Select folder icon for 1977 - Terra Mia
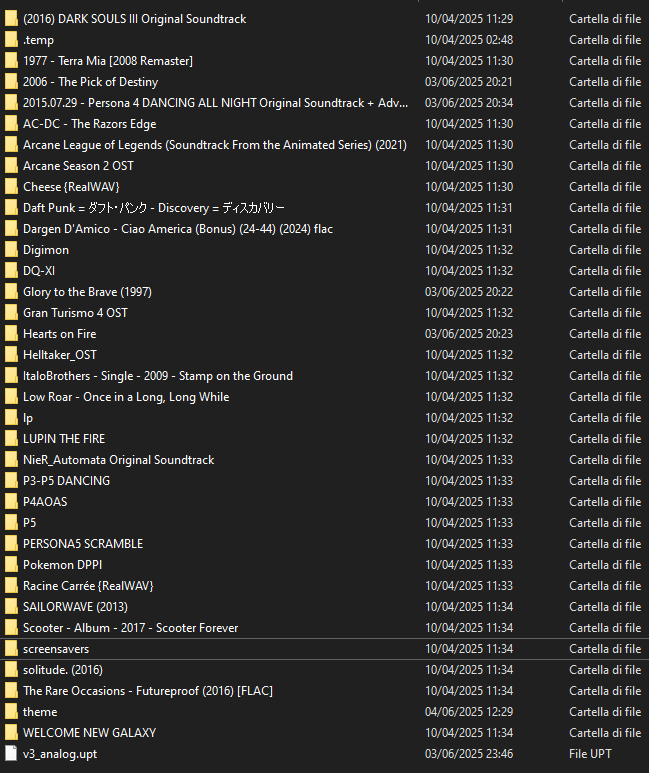Viewport: 649px width, 773px height. tap(11, 61)
